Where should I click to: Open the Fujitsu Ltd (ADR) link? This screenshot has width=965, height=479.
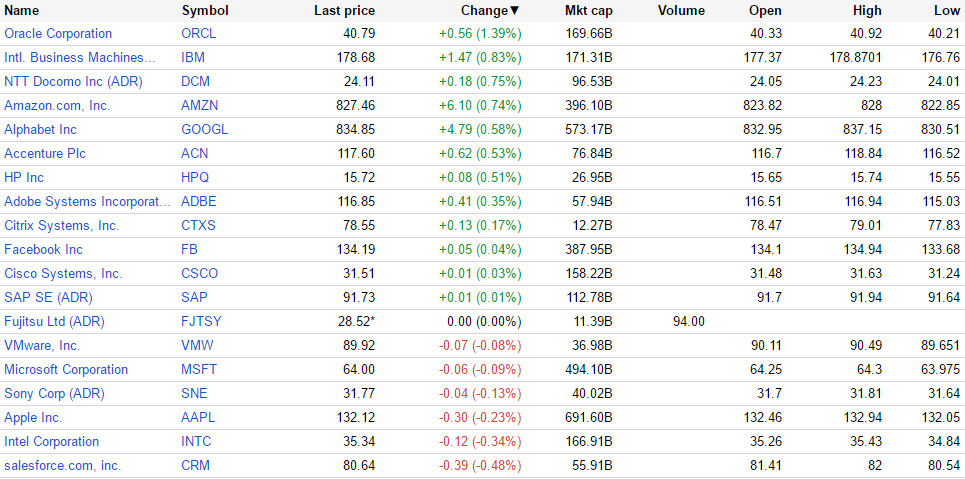coord(54,322)
